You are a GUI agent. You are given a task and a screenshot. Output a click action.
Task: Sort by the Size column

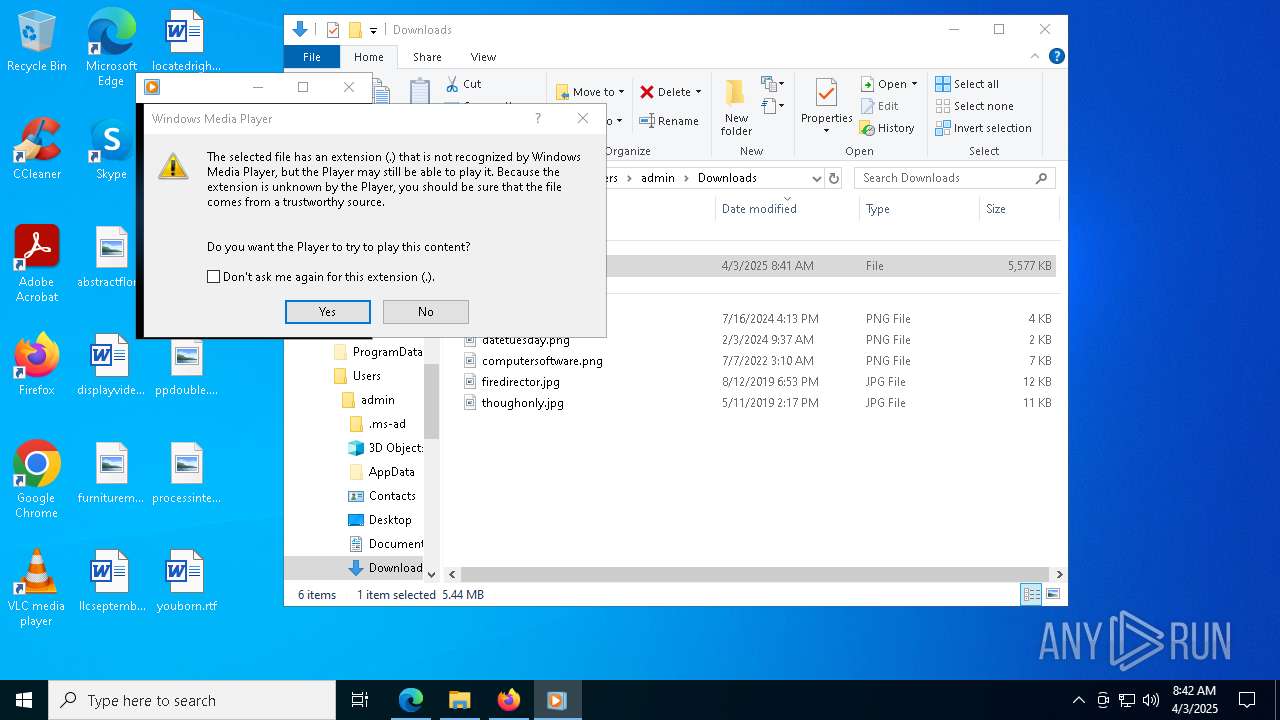[x=996, y=209]
